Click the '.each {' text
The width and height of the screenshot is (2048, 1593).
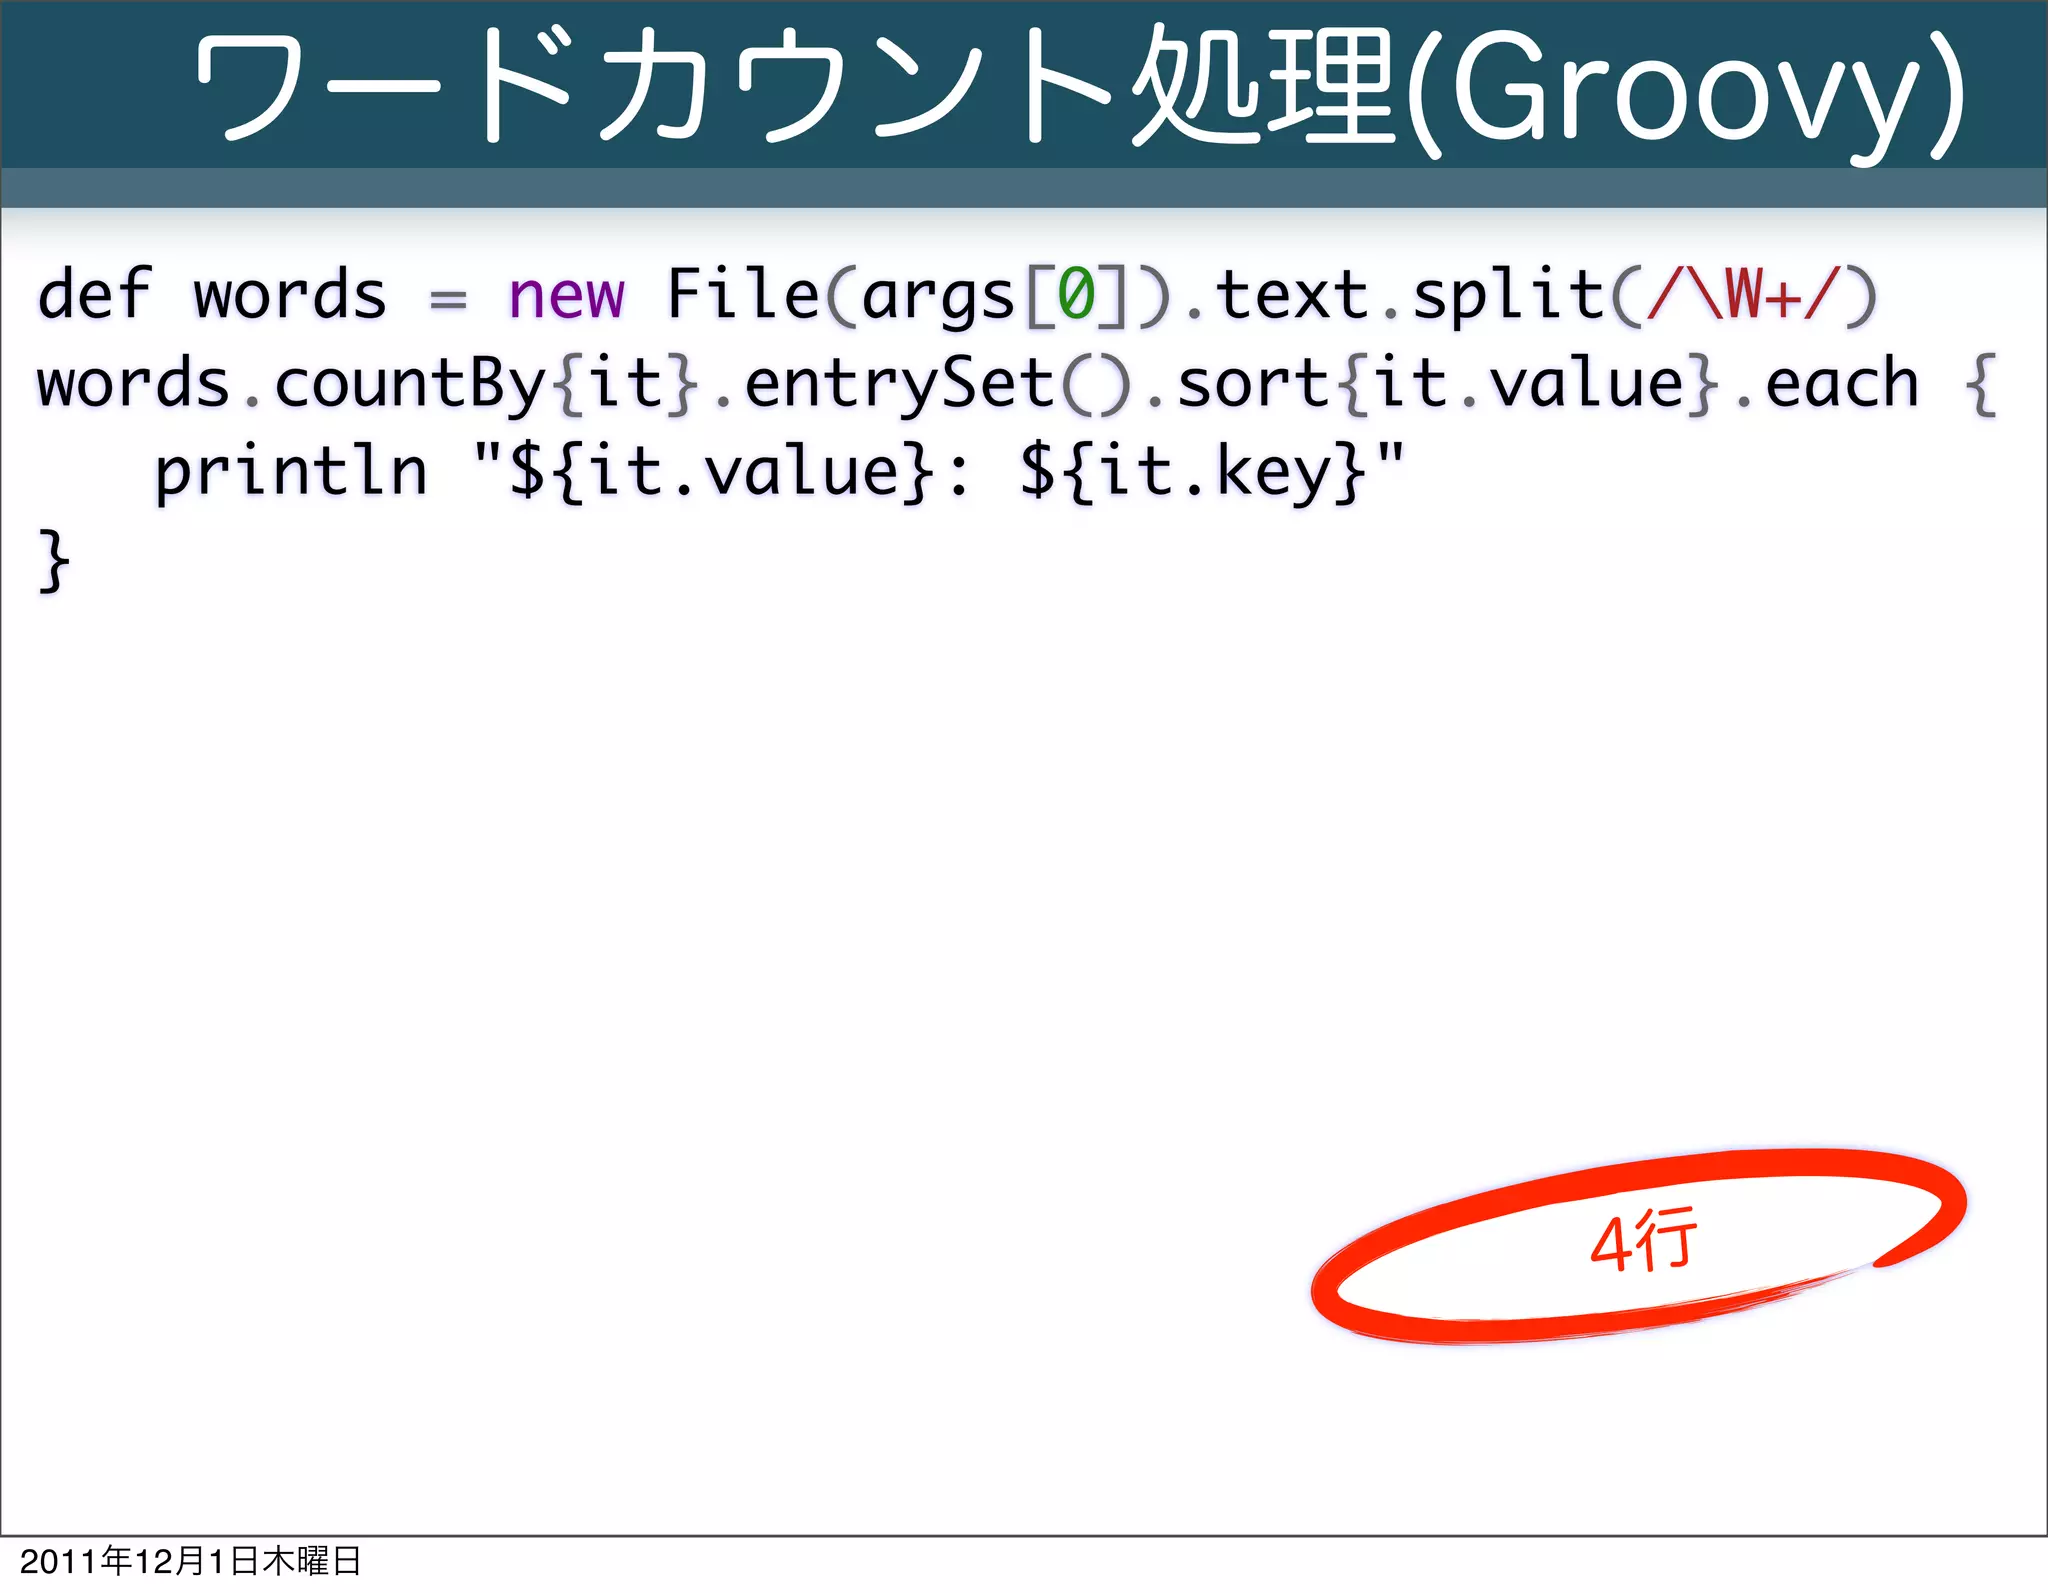[x=1866, y=384]
